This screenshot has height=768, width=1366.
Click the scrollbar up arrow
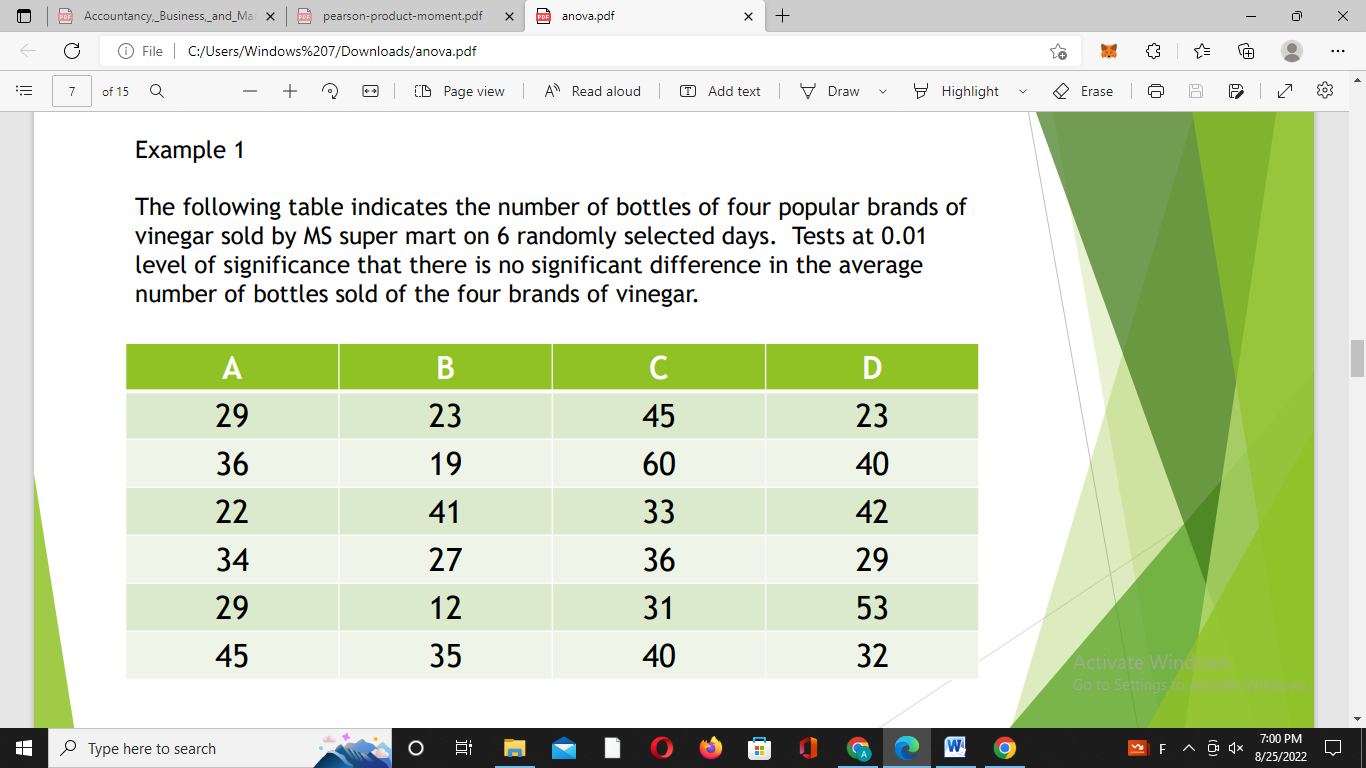(1357, 79)
